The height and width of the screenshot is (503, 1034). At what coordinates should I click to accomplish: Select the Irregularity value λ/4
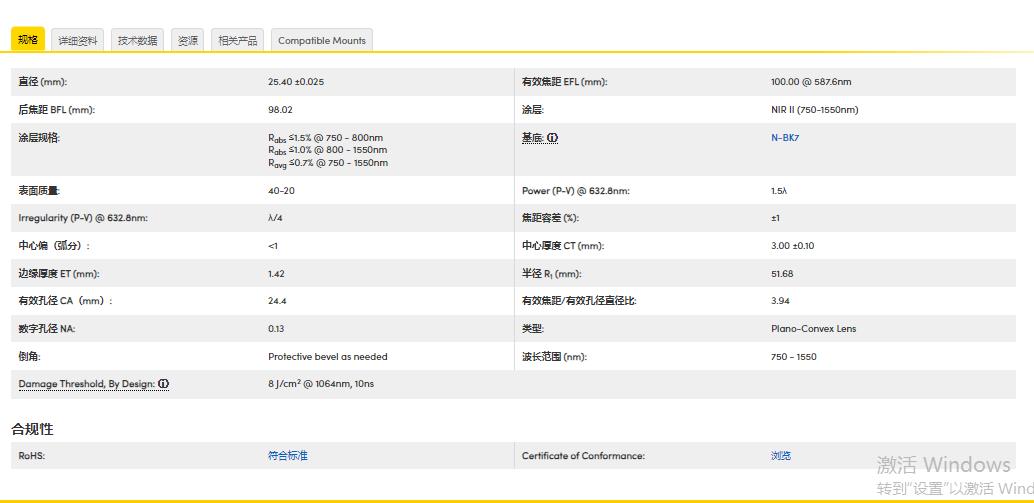274,218
